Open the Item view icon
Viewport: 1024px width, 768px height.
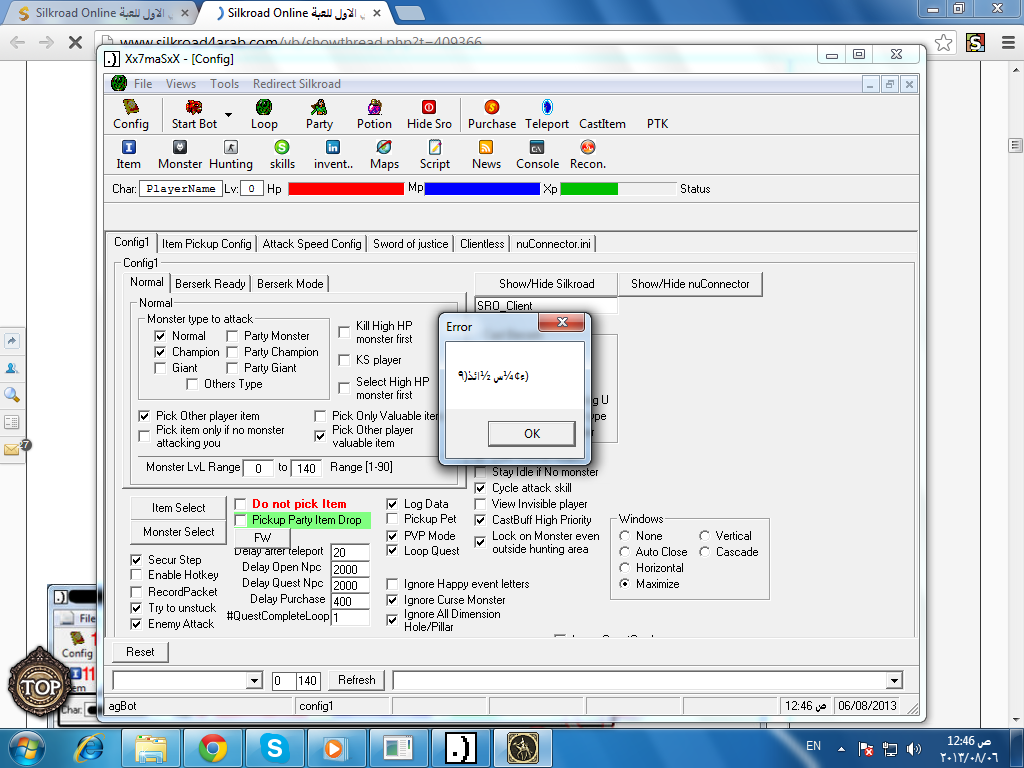(129, 155)
